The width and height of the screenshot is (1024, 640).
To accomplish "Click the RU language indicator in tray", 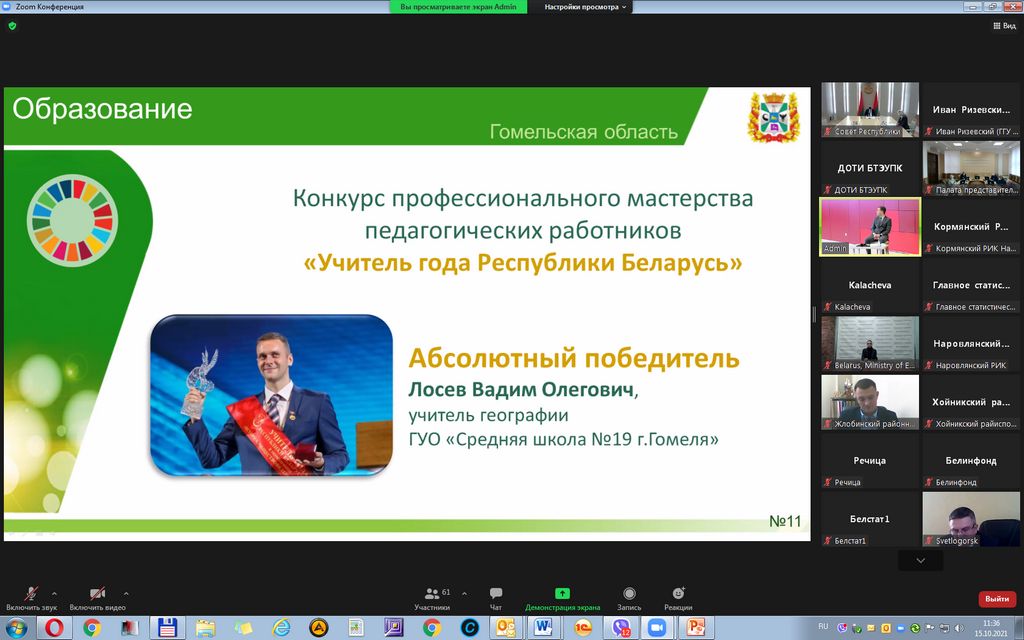I will pyautogui.click(x=823, y=626).
